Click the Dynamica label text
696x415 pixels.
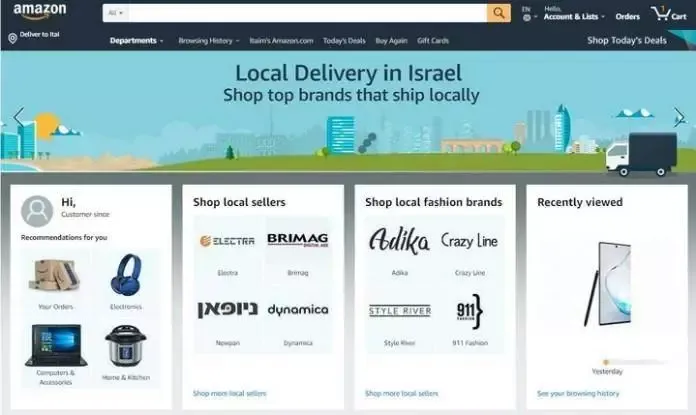[x=298, y=343]
